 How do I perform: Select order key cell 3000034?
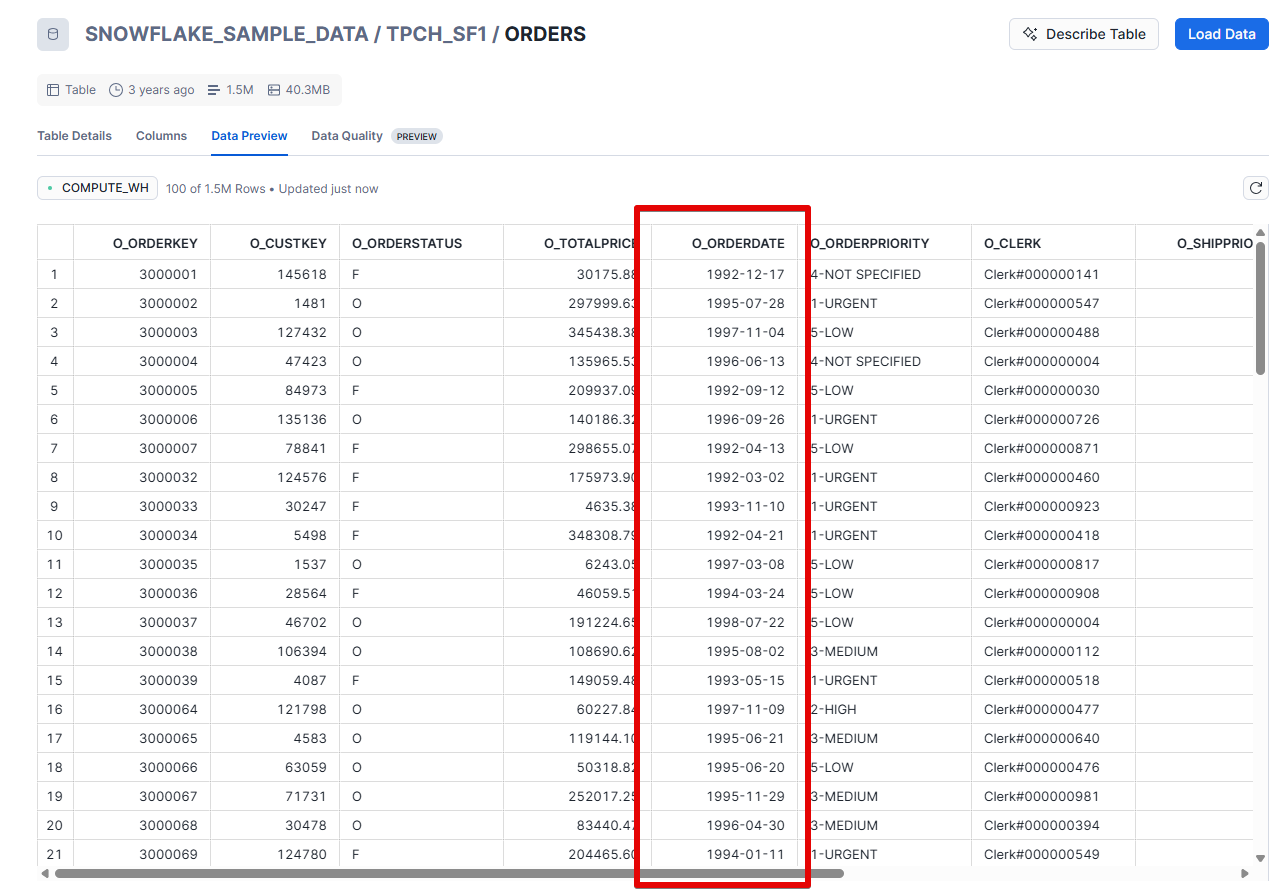pos(140,535)
